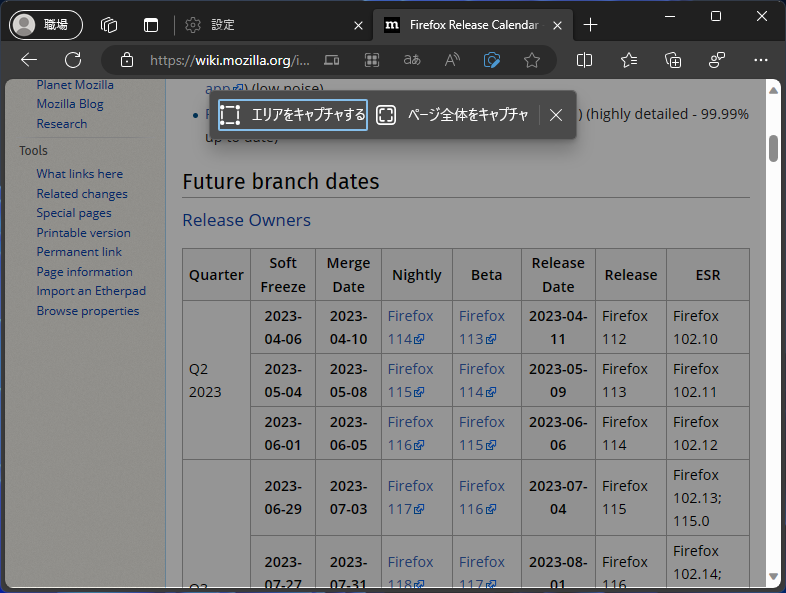Send this page to devices icon
Image resolution: width=786 pixels, height=593 pixels.
[x=331, y=60]
